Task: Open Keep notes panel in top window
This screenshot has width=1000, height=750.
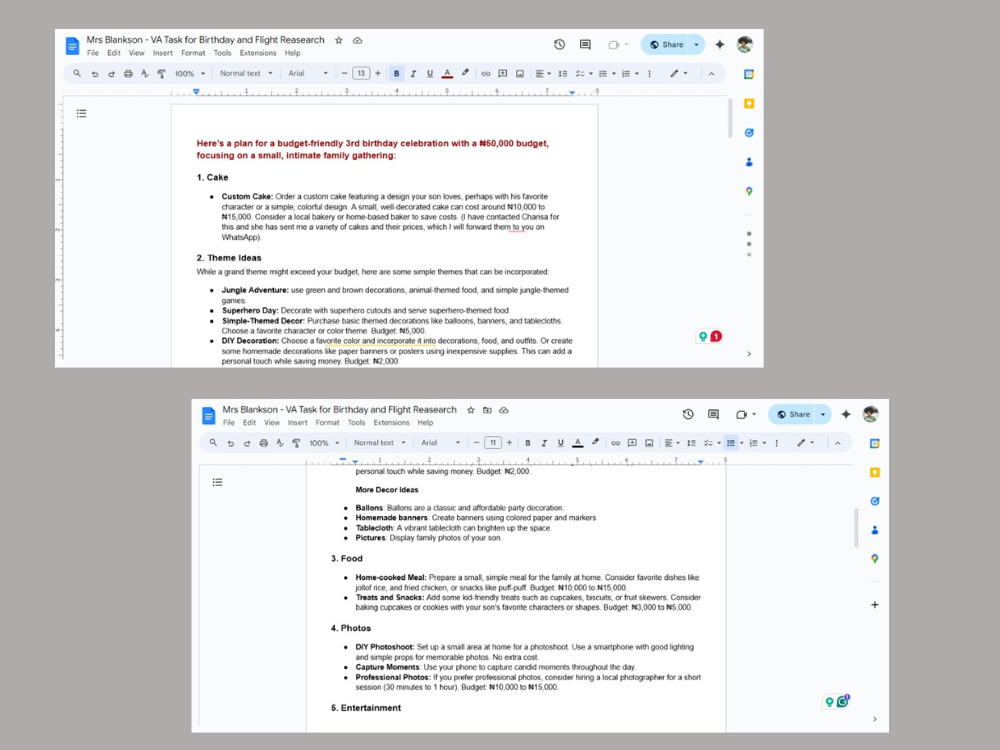Action: [x=749, y=103]
